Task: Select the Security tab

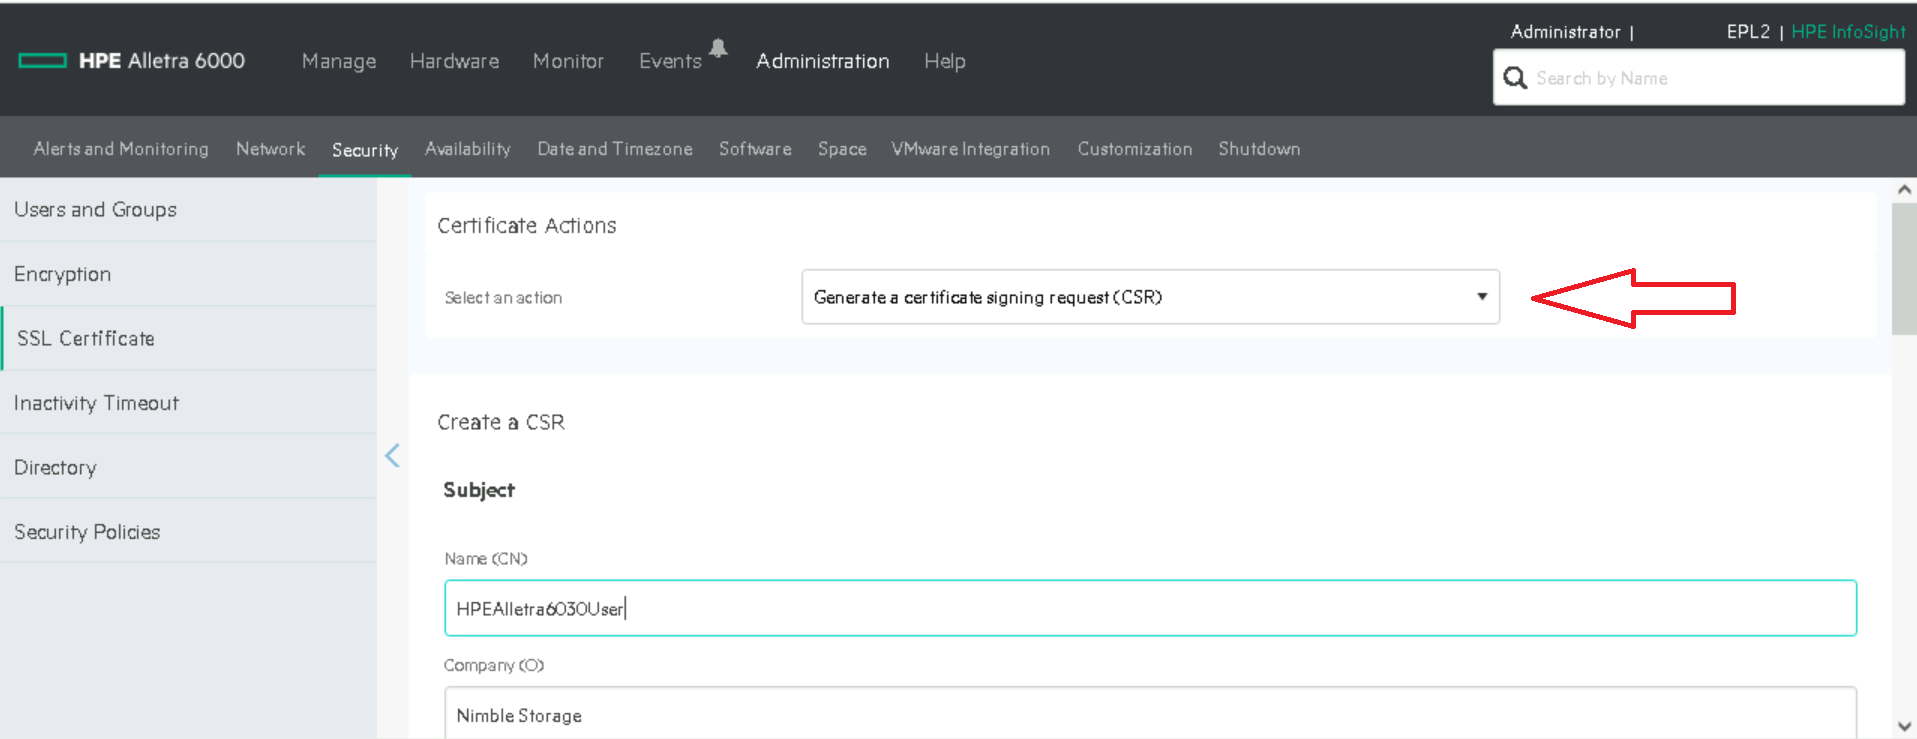Action: [x=365, y=149]
